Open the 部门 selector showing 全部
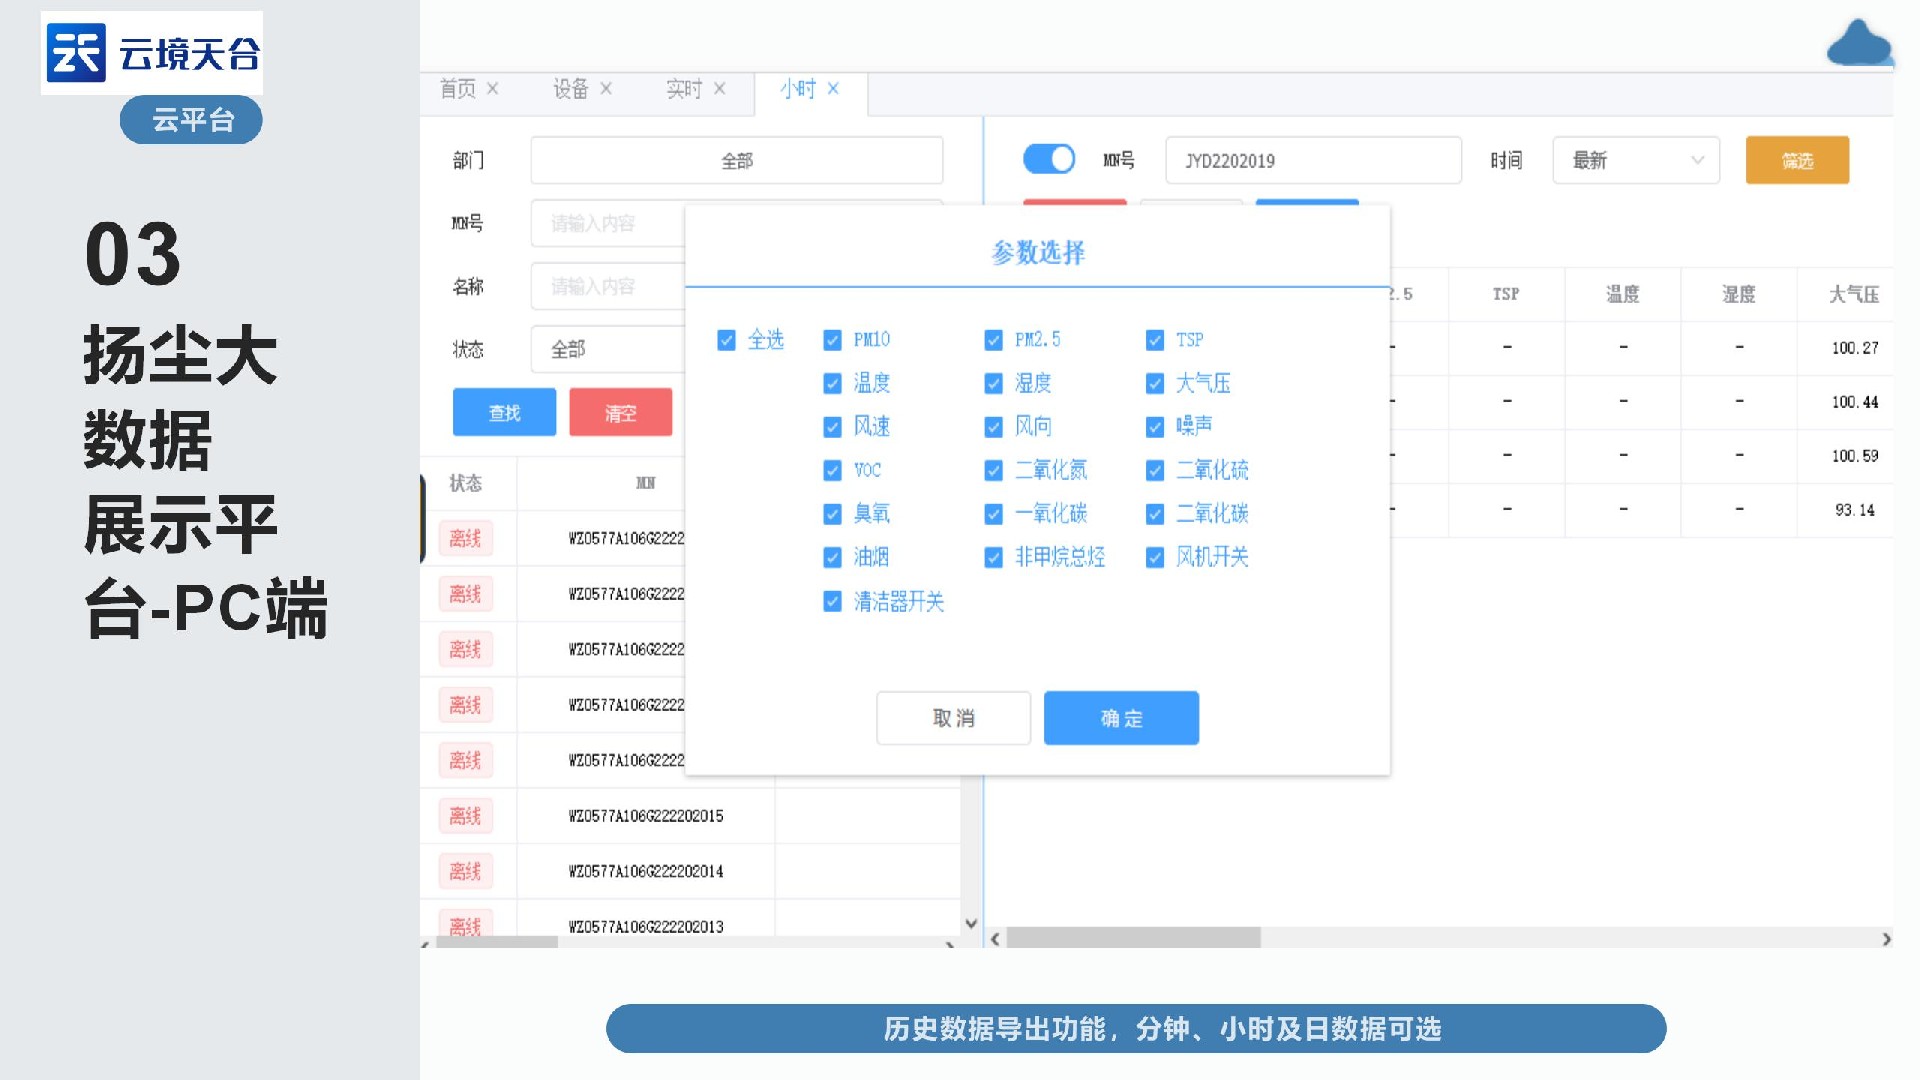This screenshot has height=1080, width=1920. point(736,160)
